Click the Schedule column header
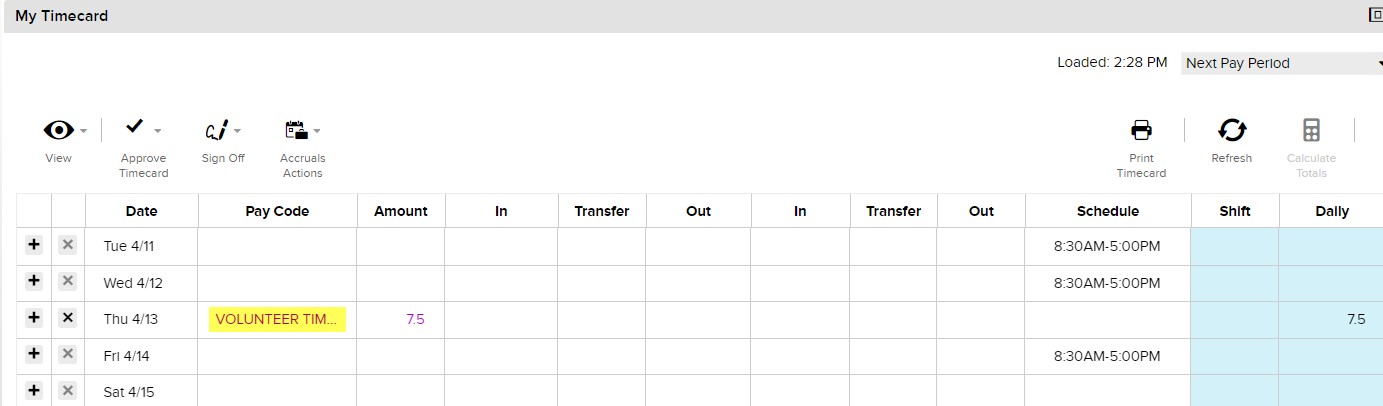 1107,211
